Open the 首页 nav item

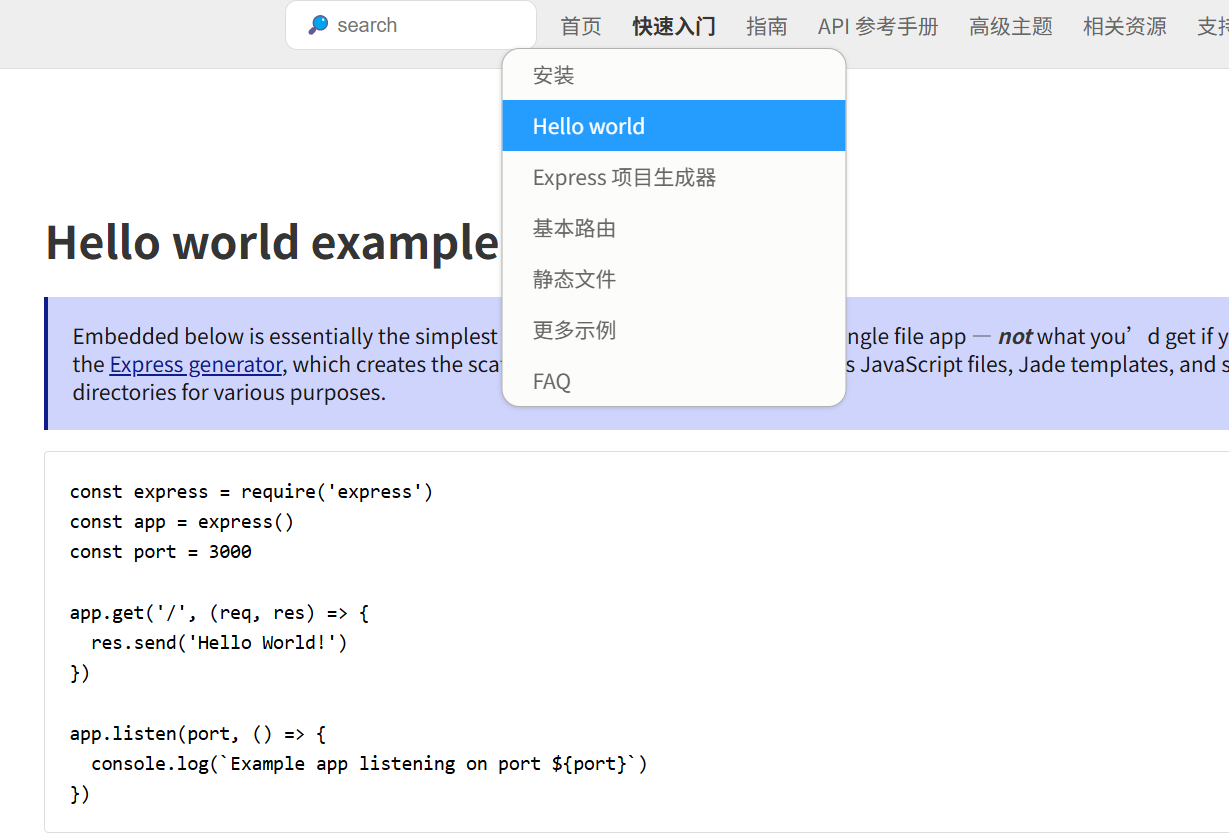pos(581,26)
